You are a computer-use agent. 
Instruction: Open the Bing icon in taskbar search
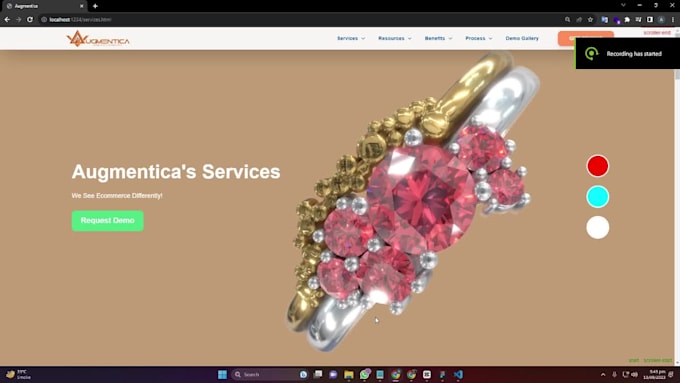click(x=303, y=374)
